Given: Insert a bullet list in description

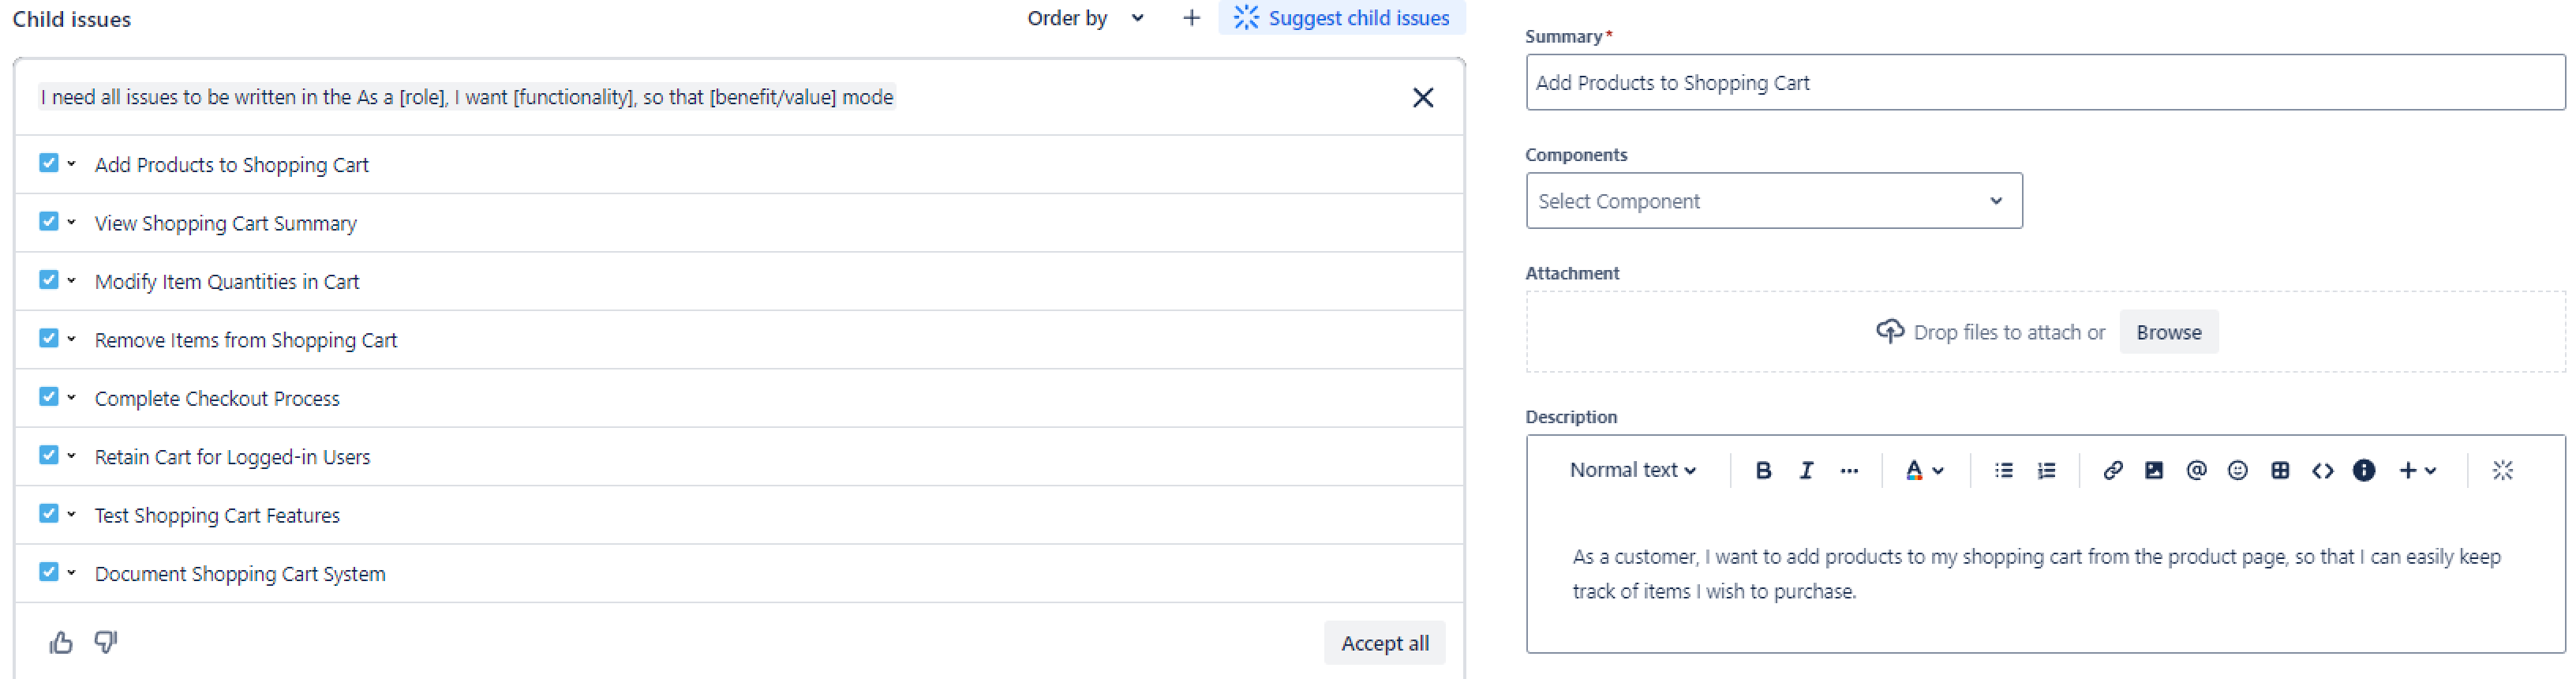Looking at the screenshot, I should 2003,470.
